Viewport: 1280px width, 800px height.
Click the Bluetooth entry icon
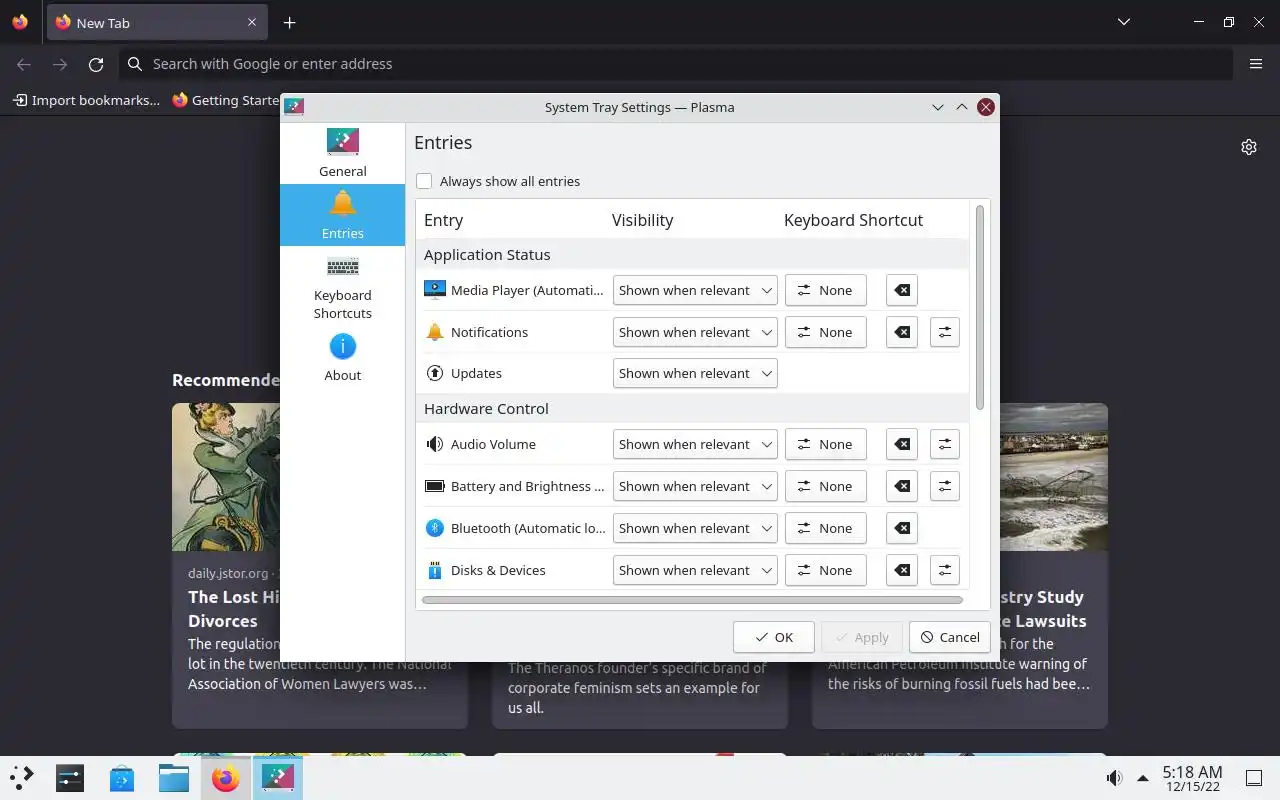click(434, 528)
